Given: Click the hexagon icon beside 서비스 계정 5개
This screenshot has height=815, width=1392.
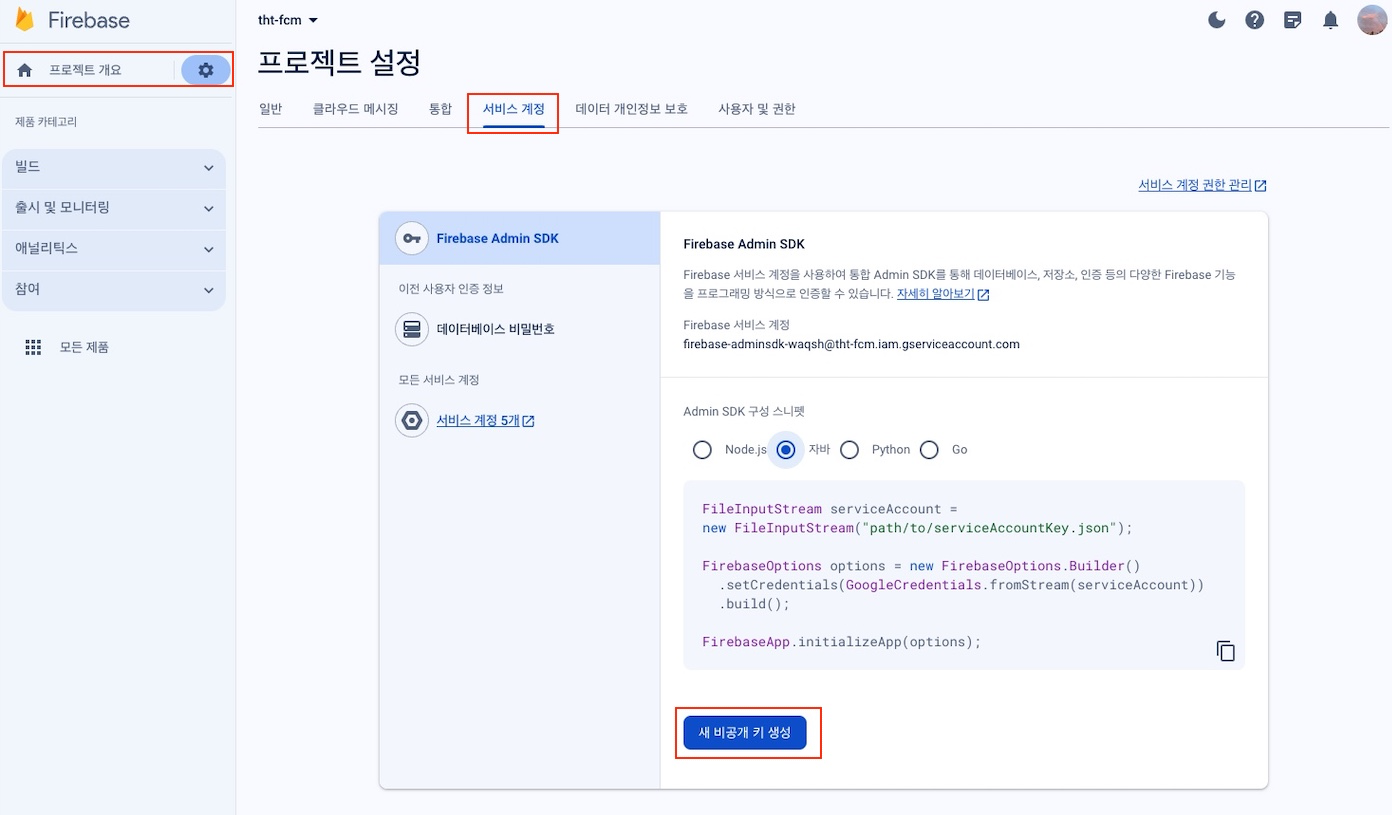Looking at the screenshot, I should point(412,421).
